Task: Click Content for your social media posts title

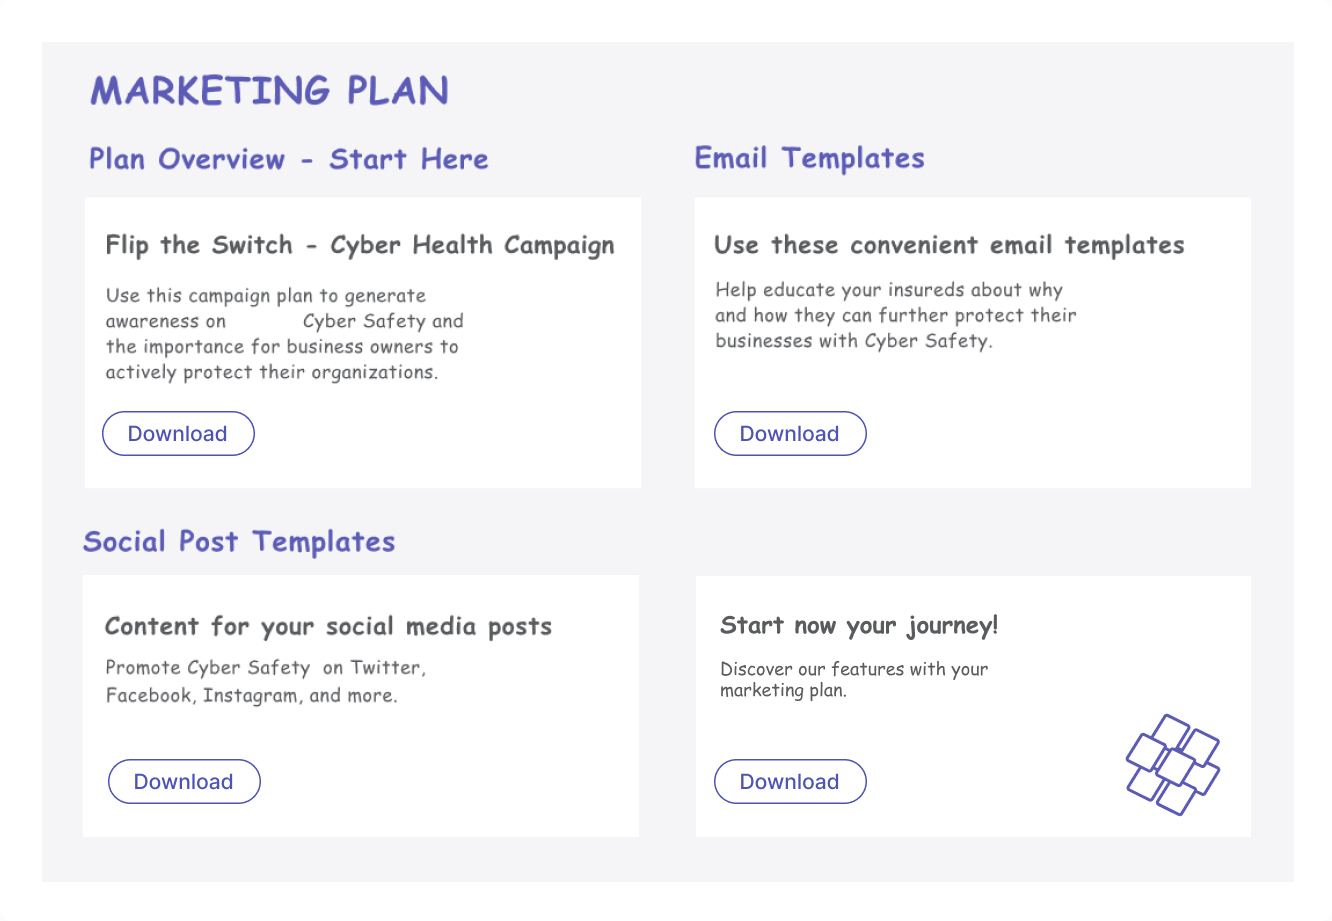Action: click(328, 627)
